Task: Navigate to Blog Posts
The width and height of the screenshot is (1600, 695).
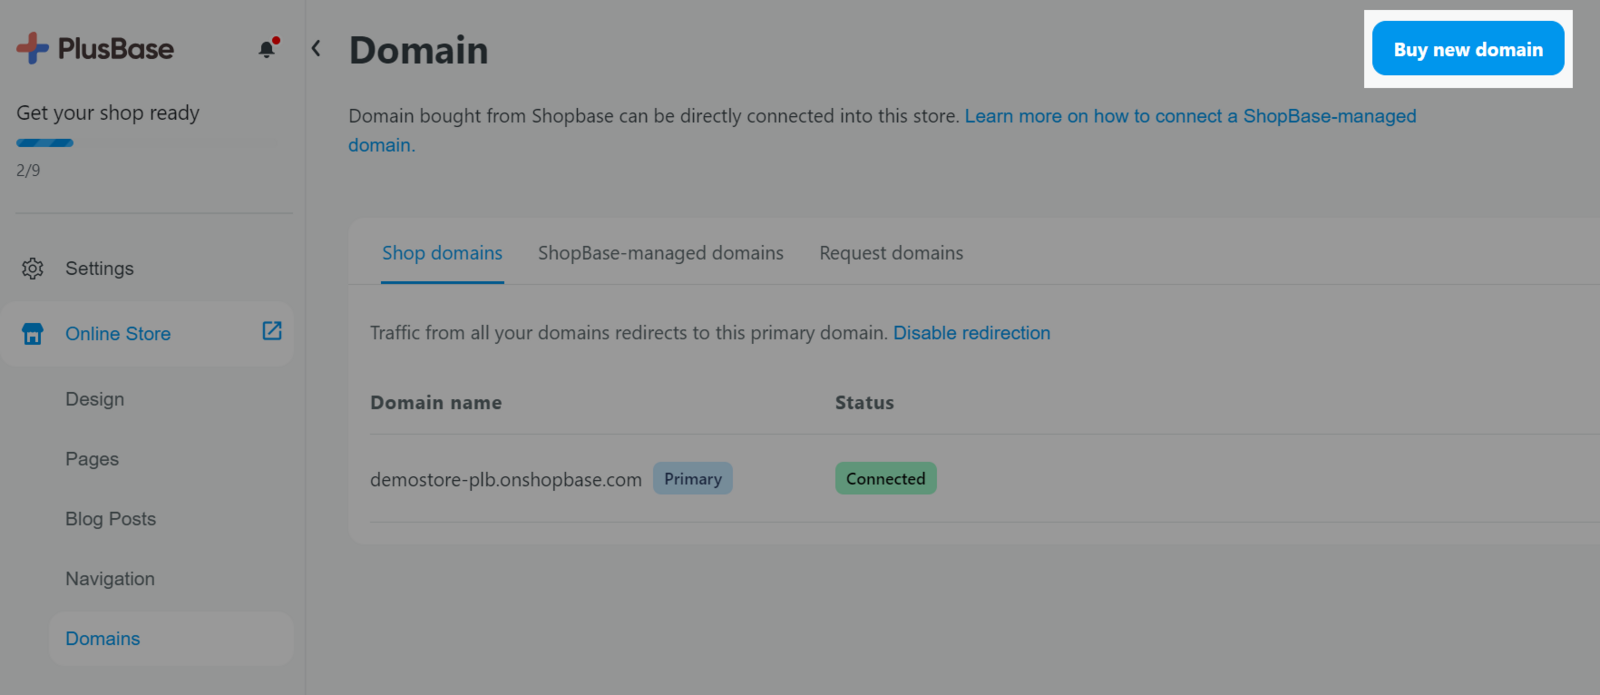Action: tap(111, 519)
